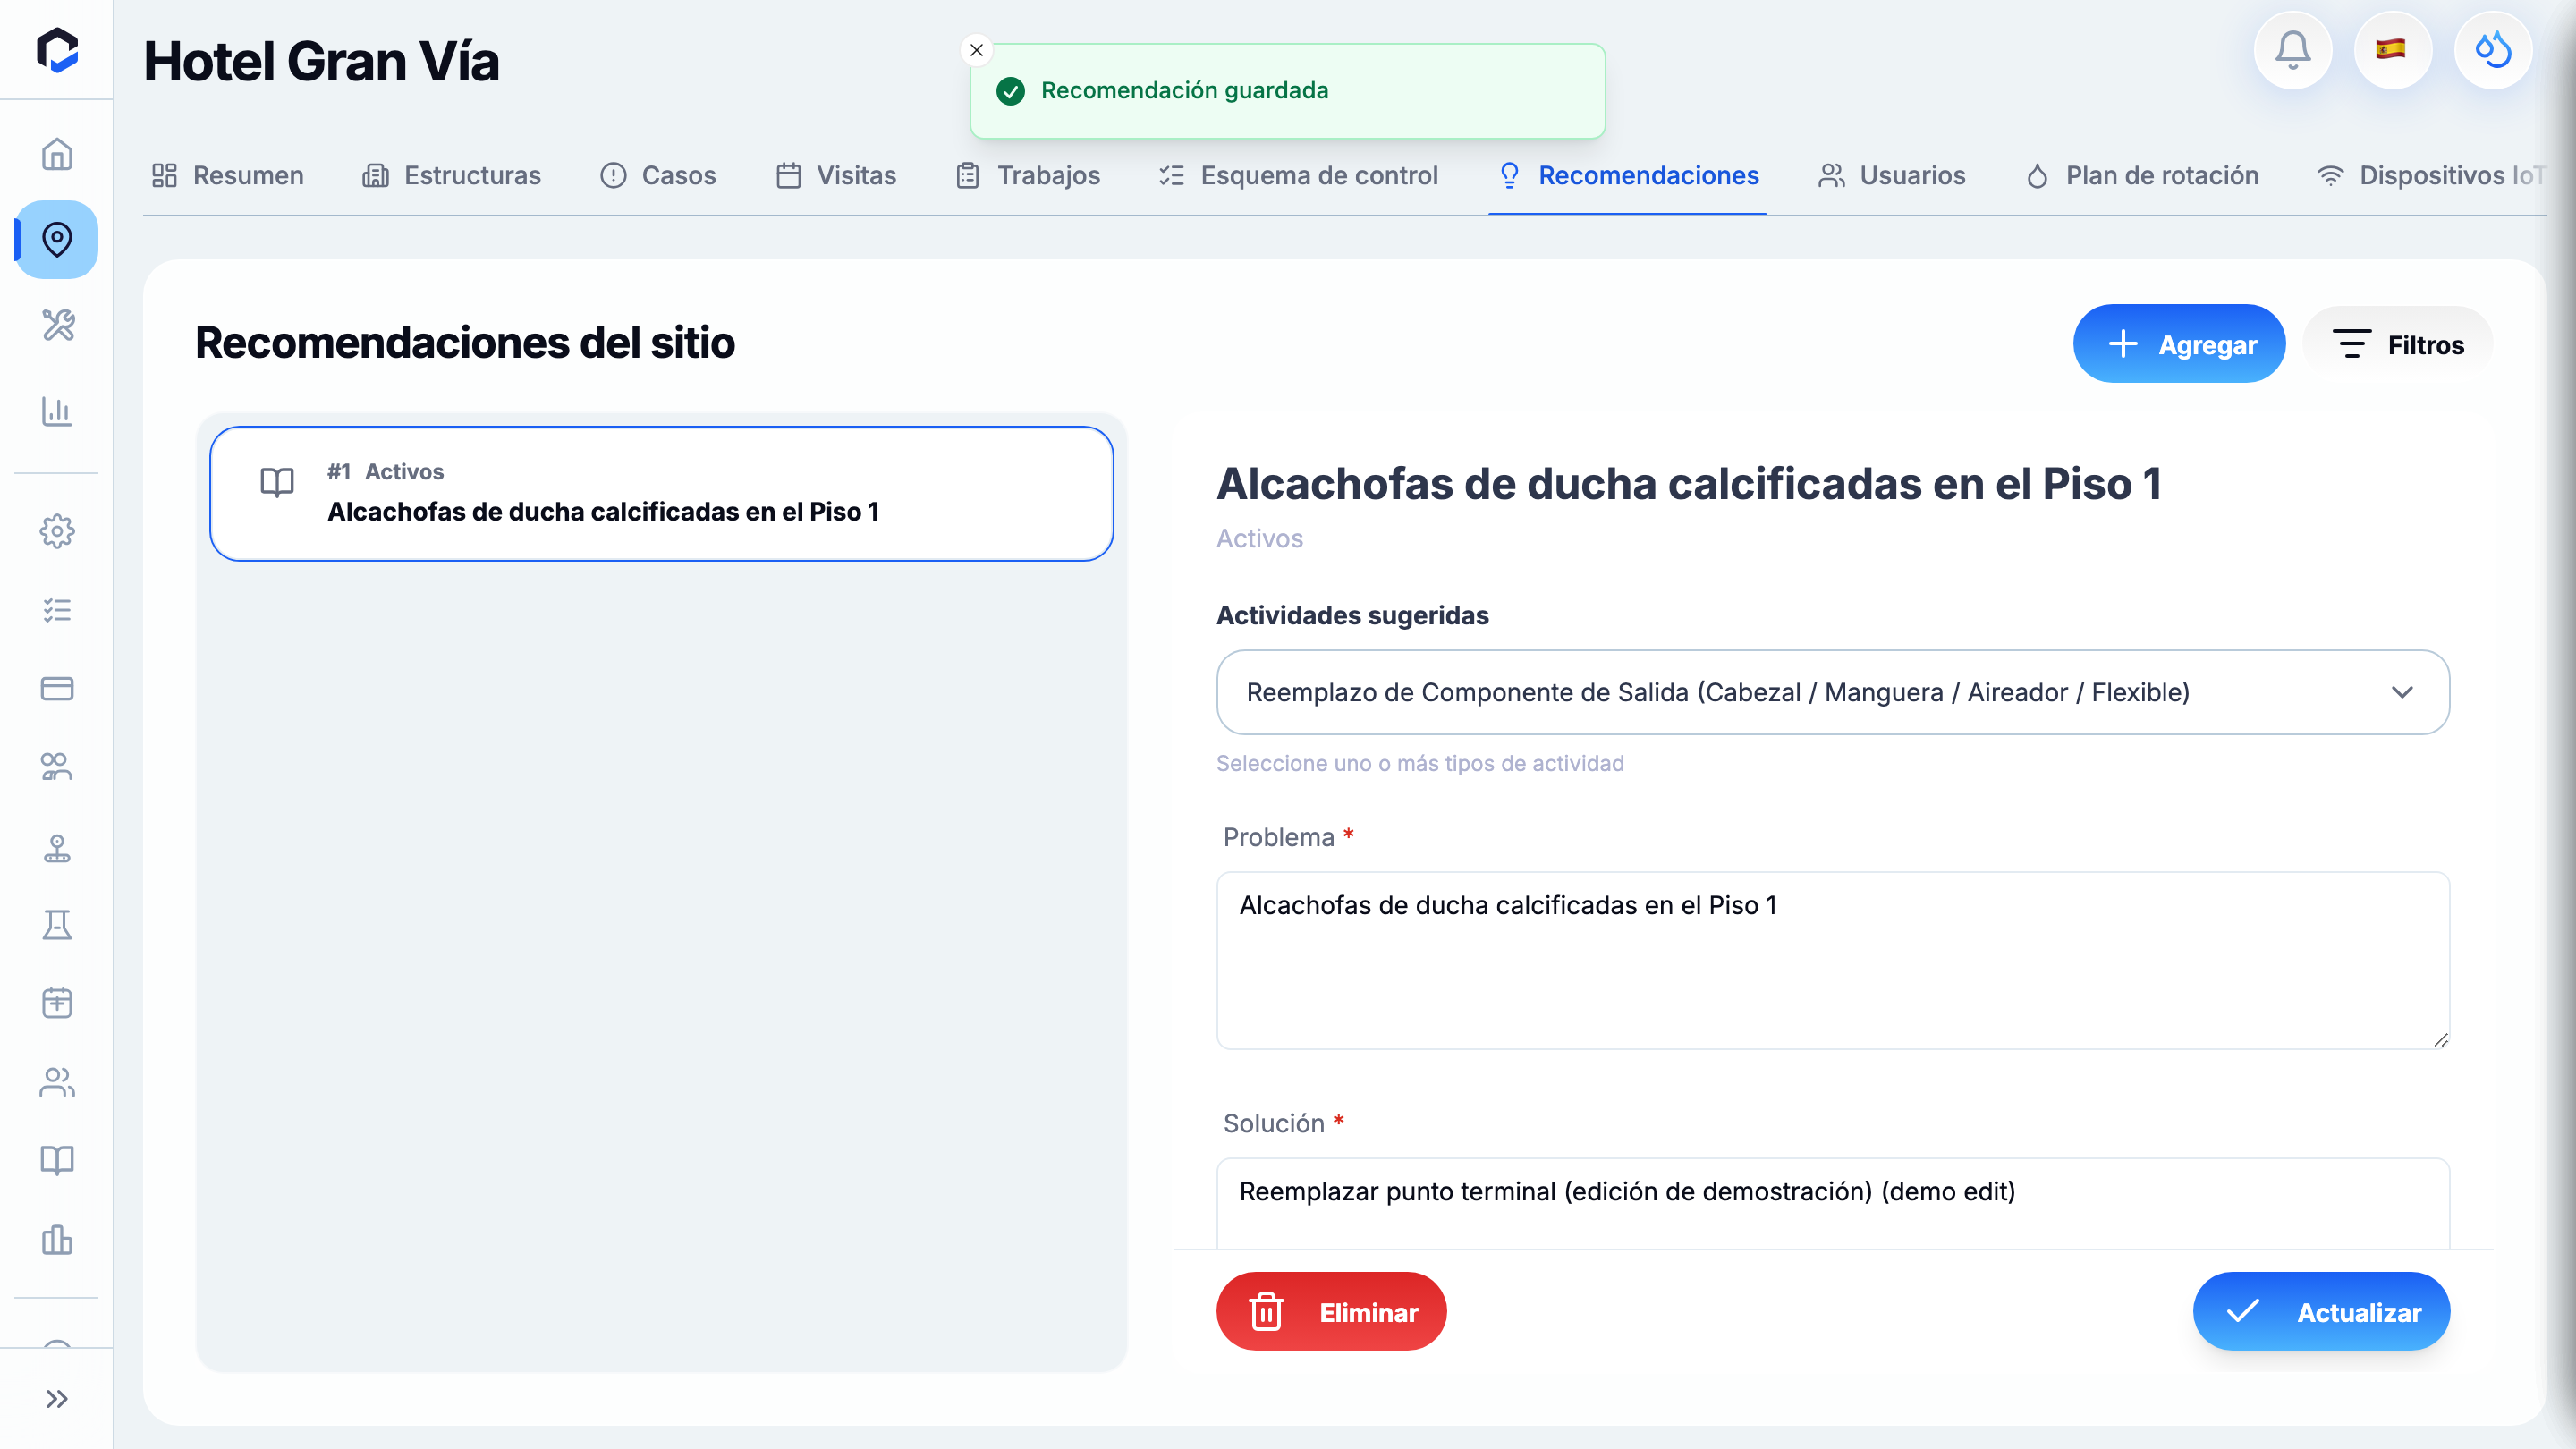Switch to the Estructuras tab
The width and height of the screenshot is (2576, 1449).
tap(452, 175)
